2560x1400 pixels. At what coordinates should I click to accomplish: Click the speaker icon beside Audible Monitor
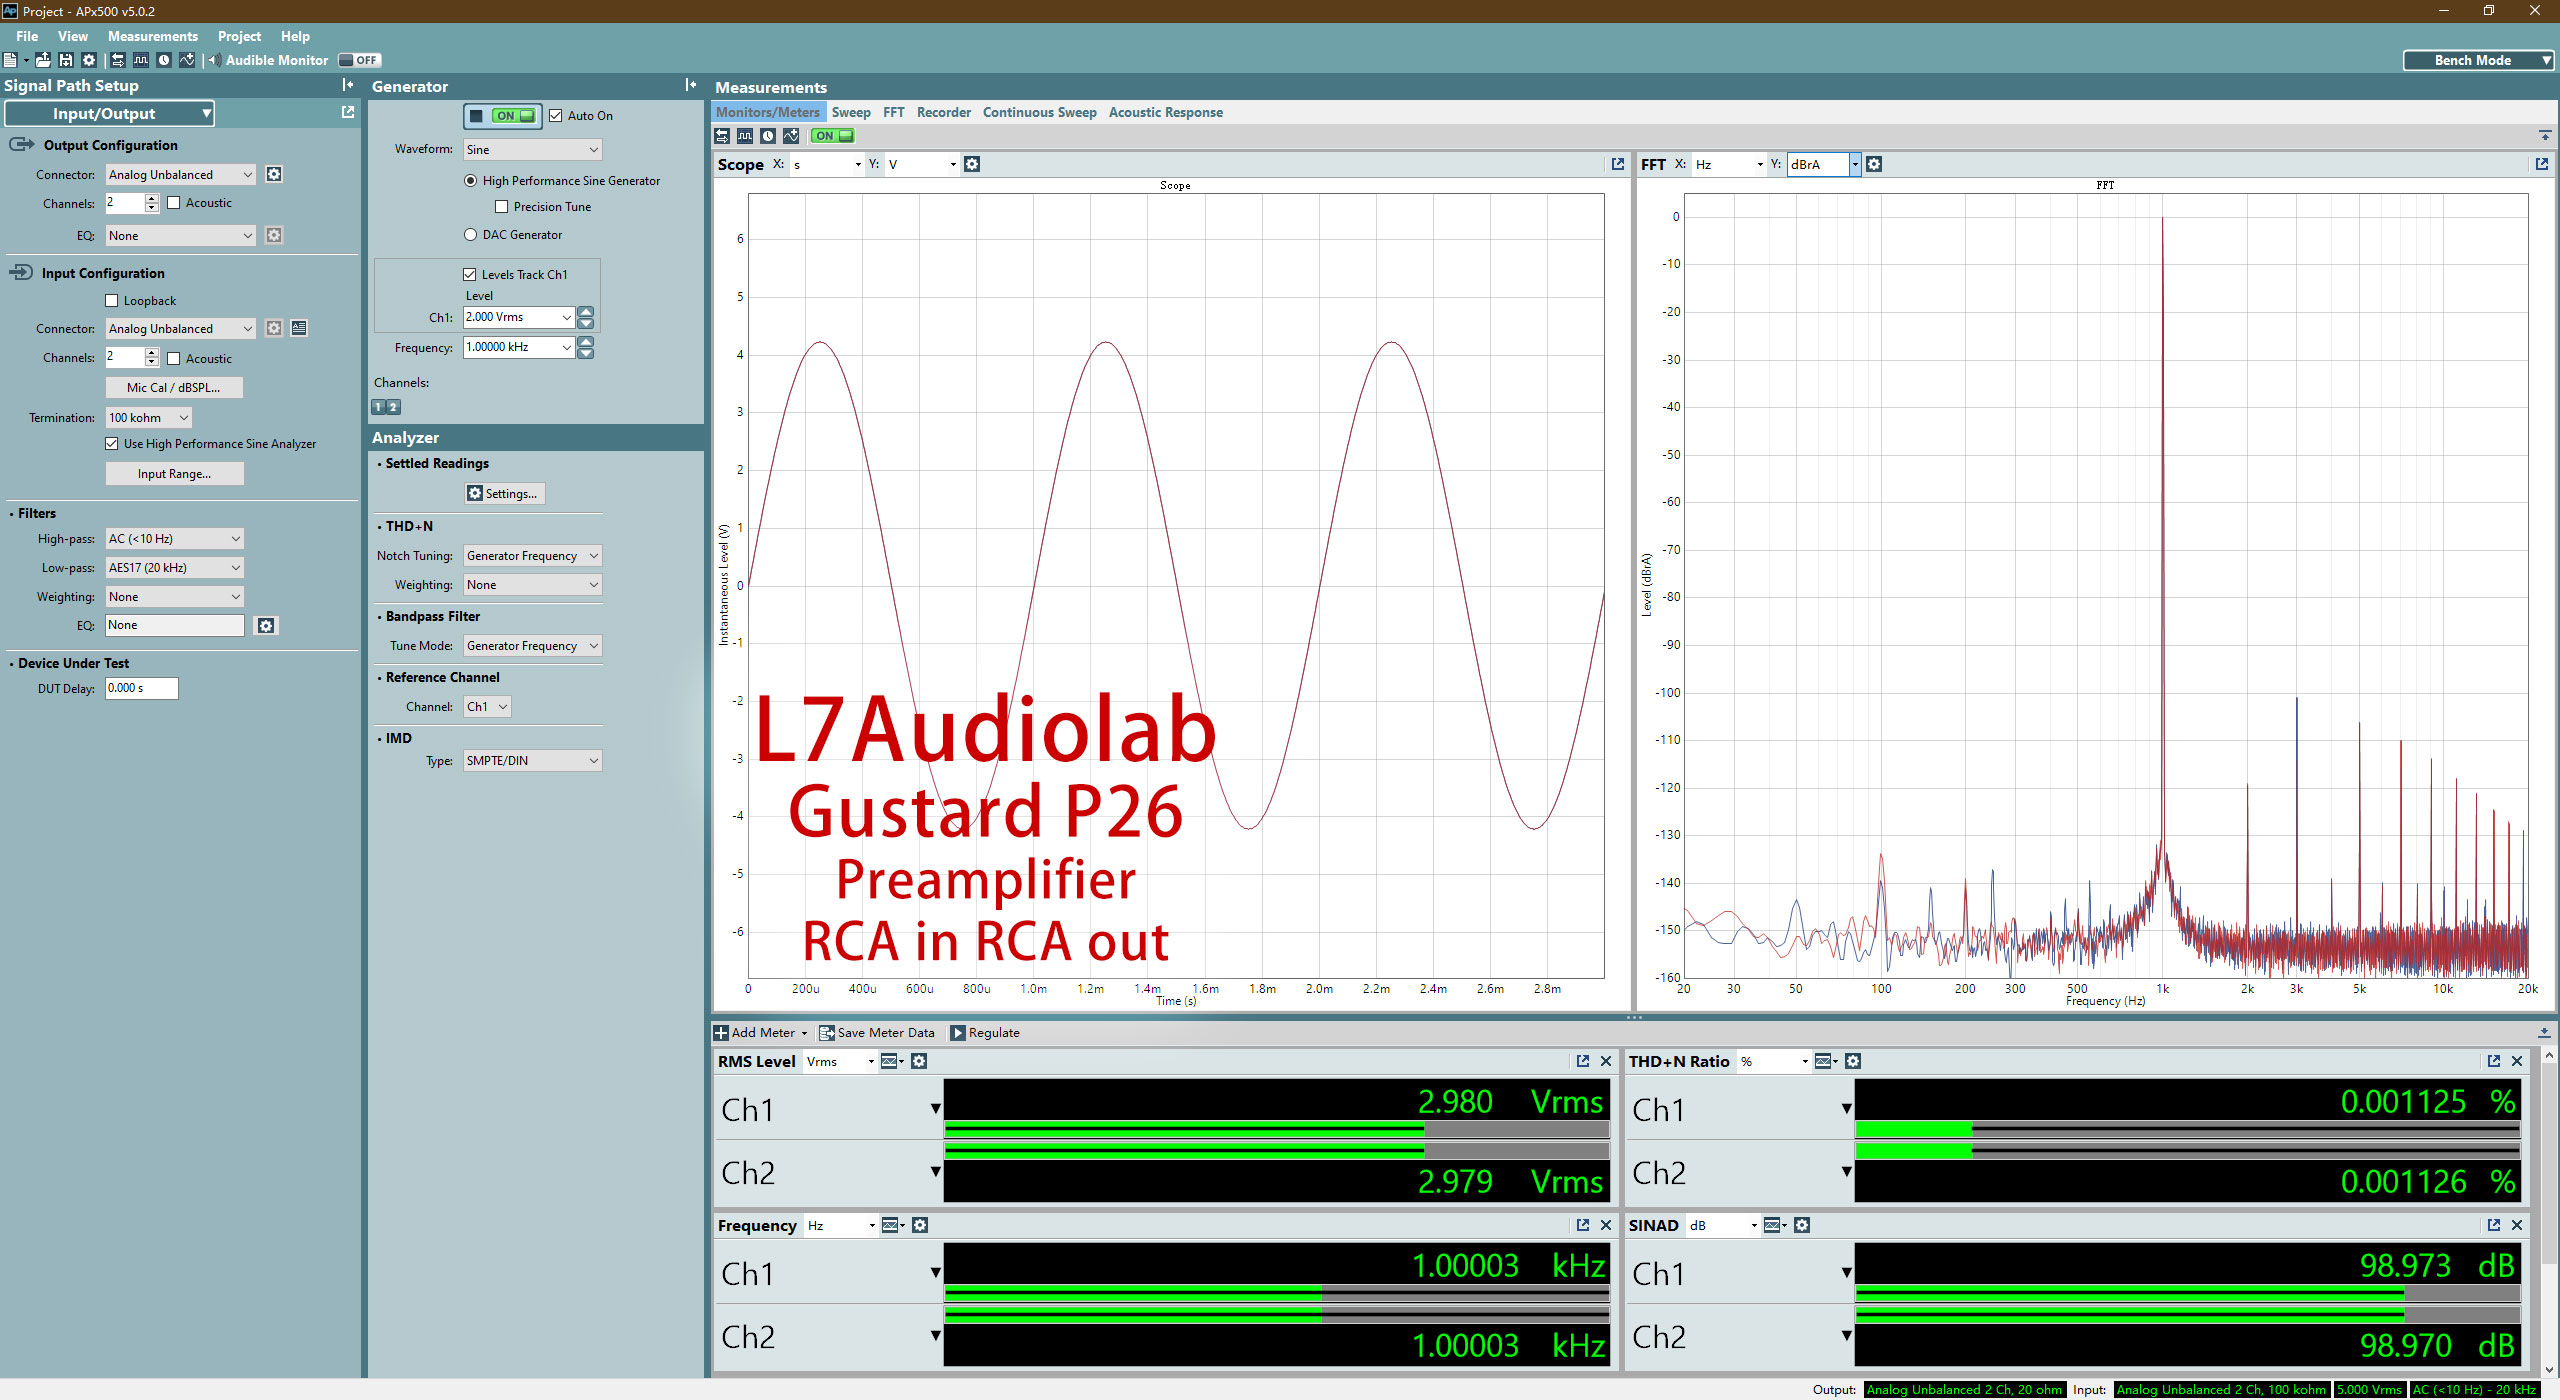[x=214, y=60]
